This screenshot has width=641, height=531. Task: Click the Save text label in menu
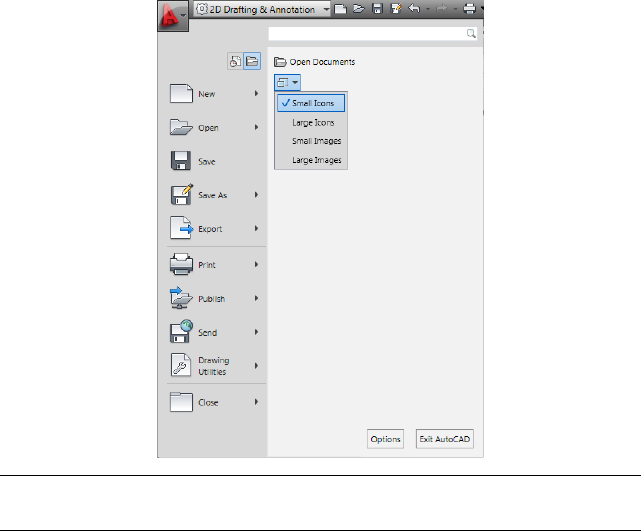pos(206,162)
